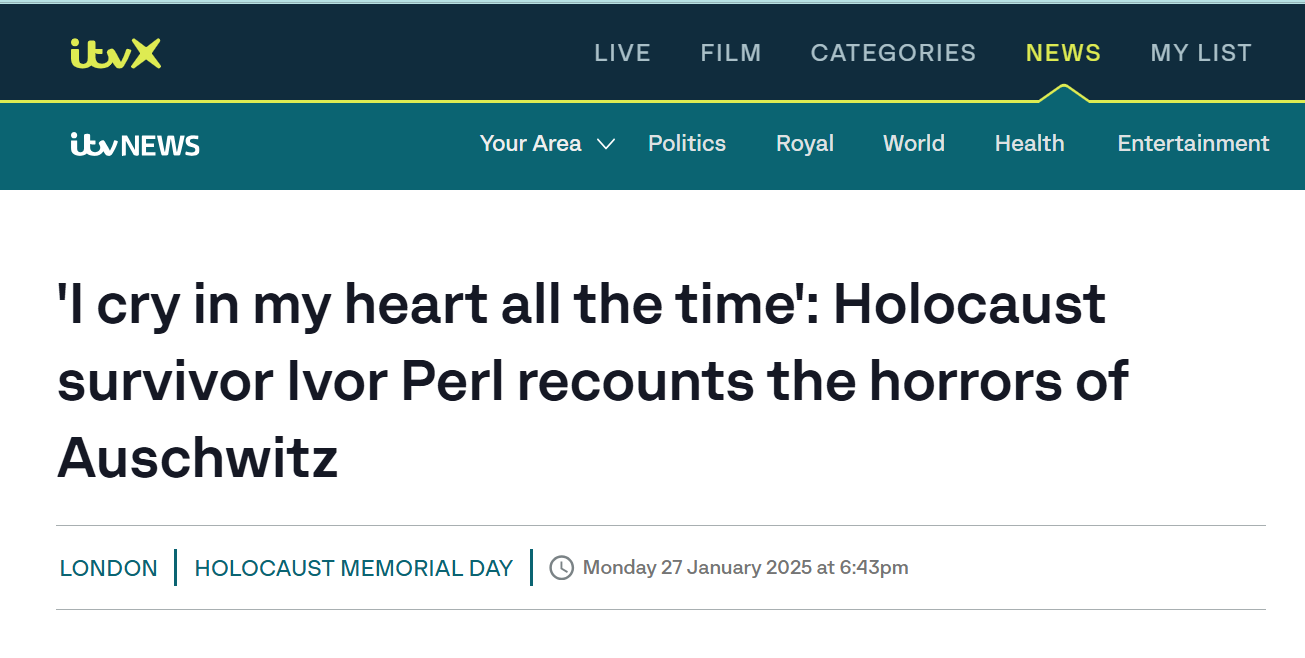Image resolution: width=1305 pixels, height=658 pixels.
Task: Open the Royal news section
Action: tap(805, 144)
